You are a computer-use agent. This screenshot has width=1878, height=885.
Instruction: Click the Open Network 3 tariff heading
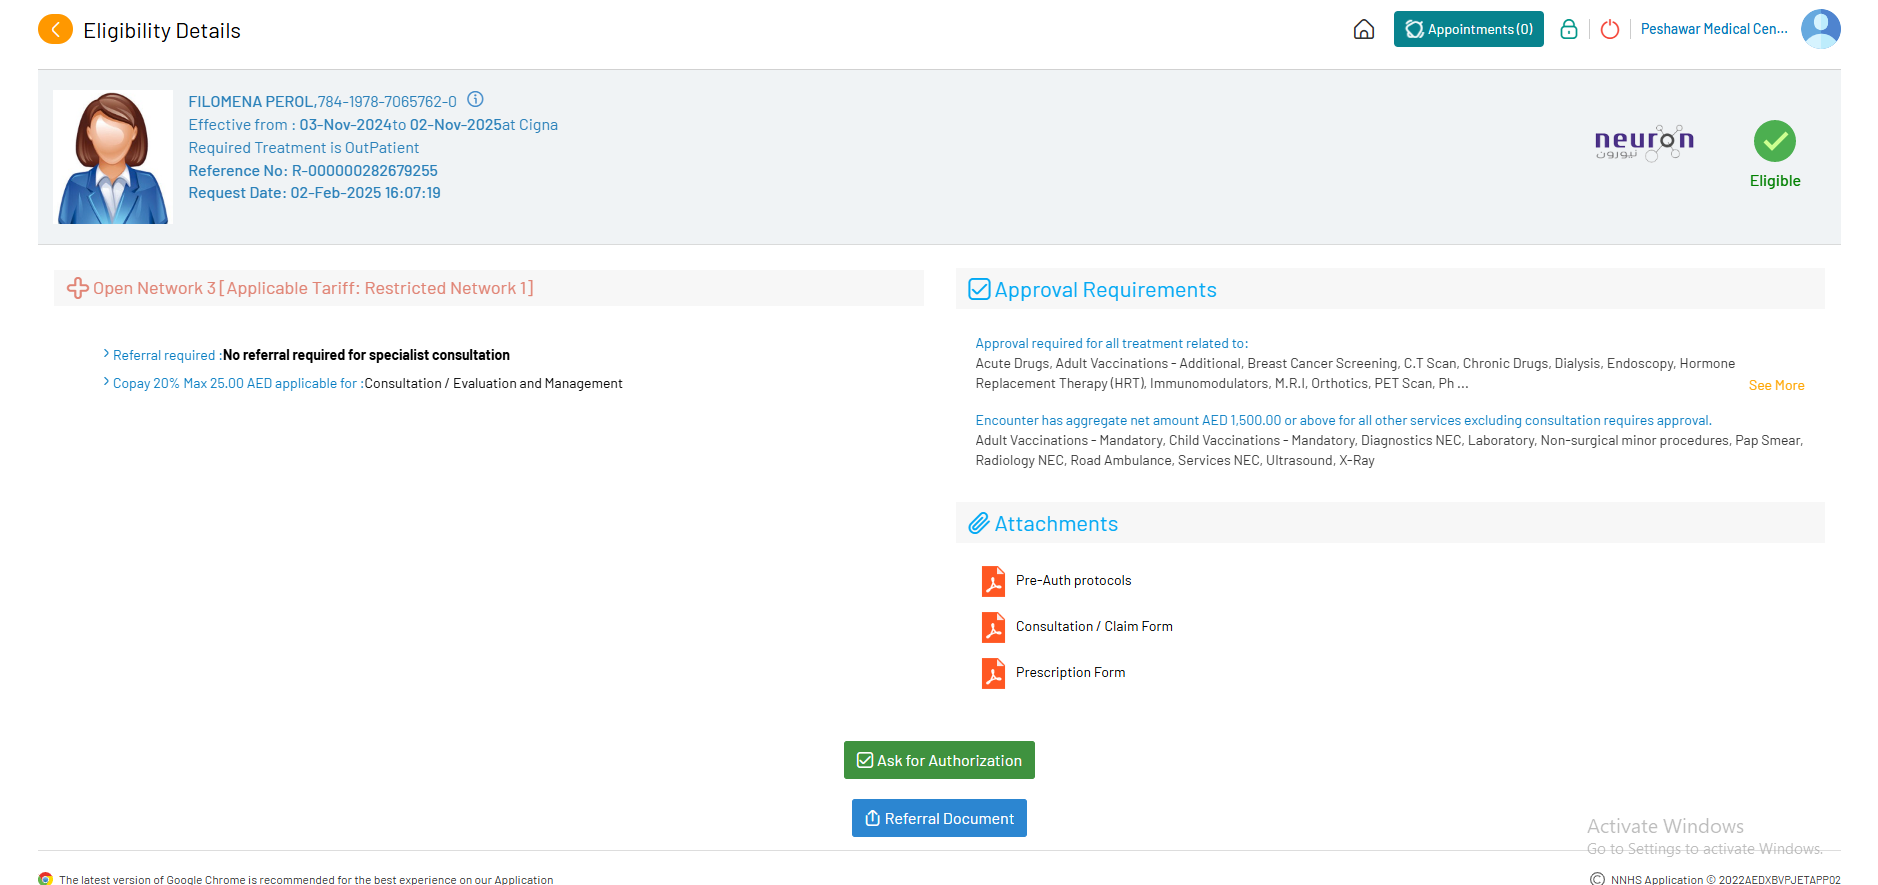point(313,288)
